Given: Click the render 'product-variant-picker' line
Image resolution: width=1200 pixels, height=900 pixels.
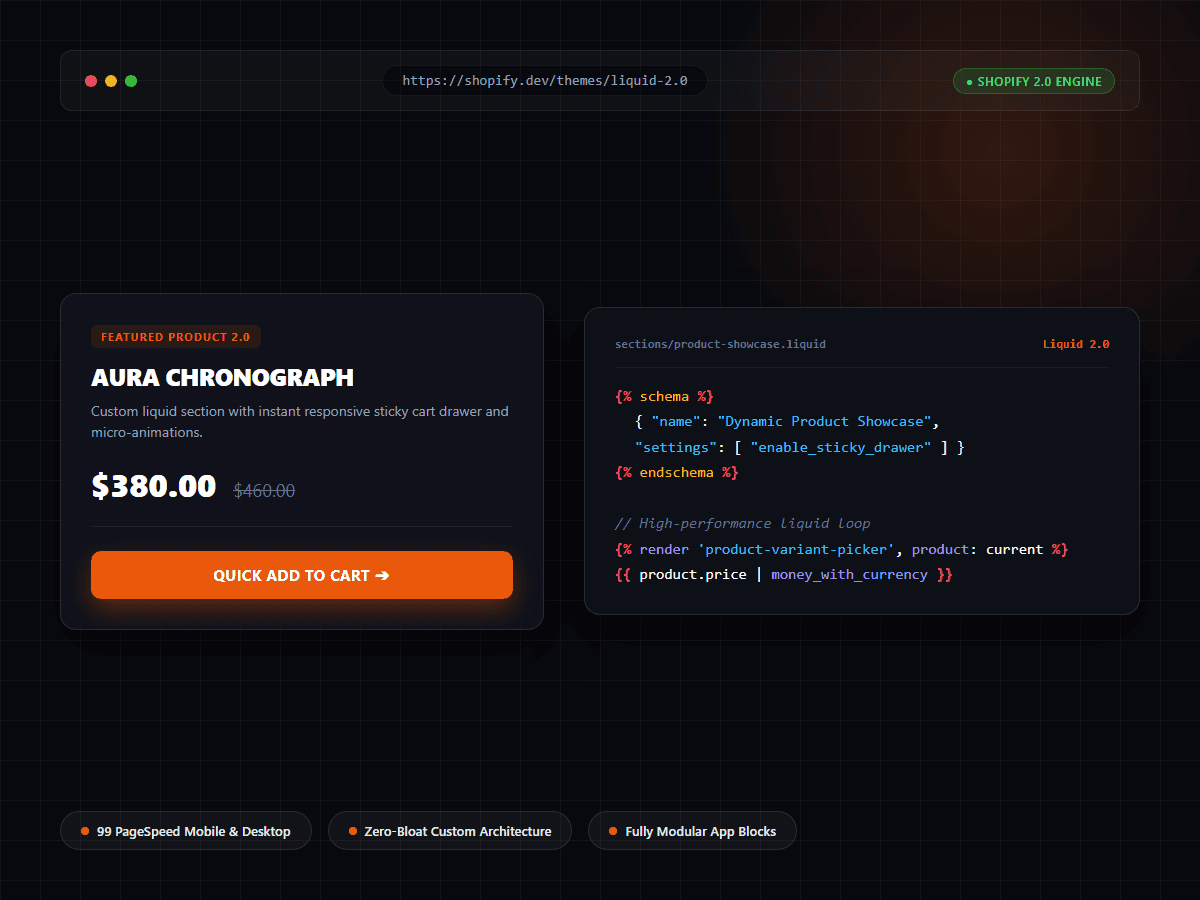Looking at the screenshot, I should pyautogui.click(x=842, y=549).
